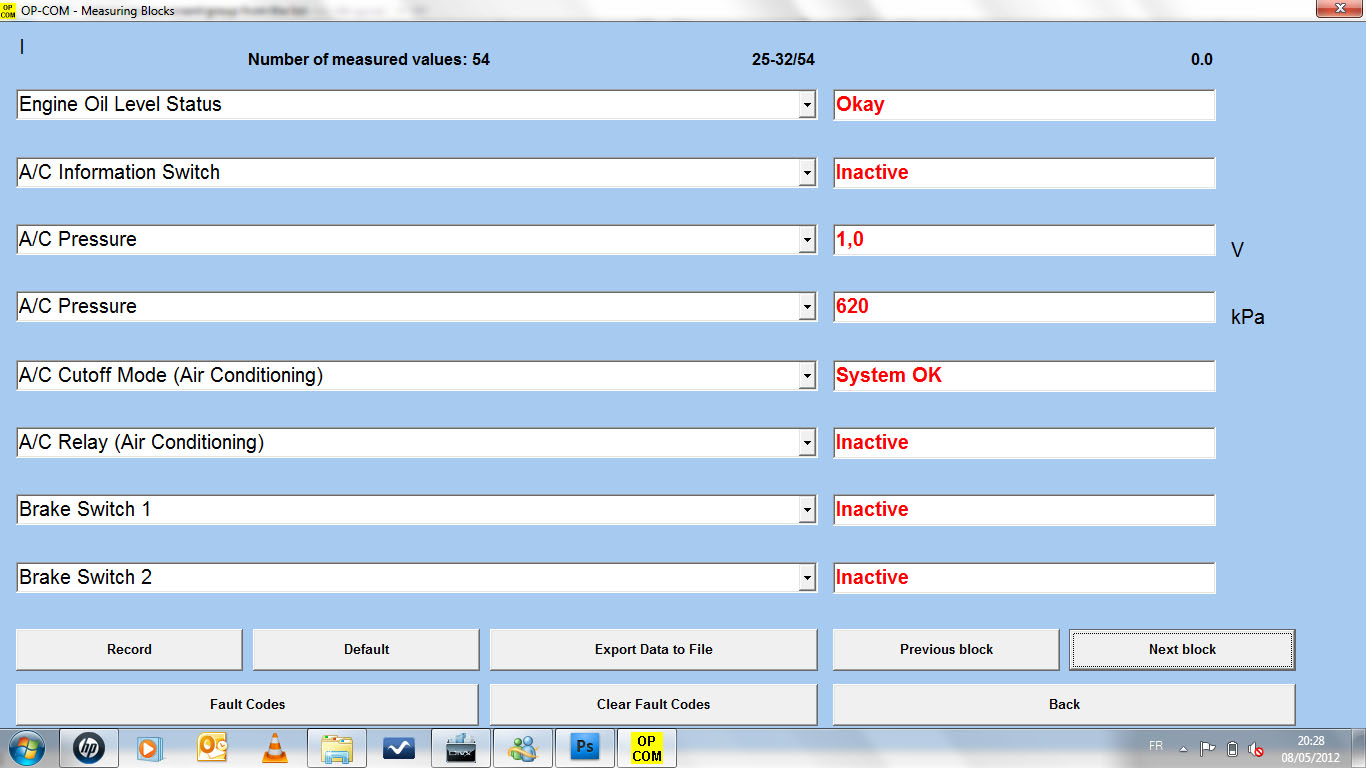Show hidden system tray icons

(1184, 748)
